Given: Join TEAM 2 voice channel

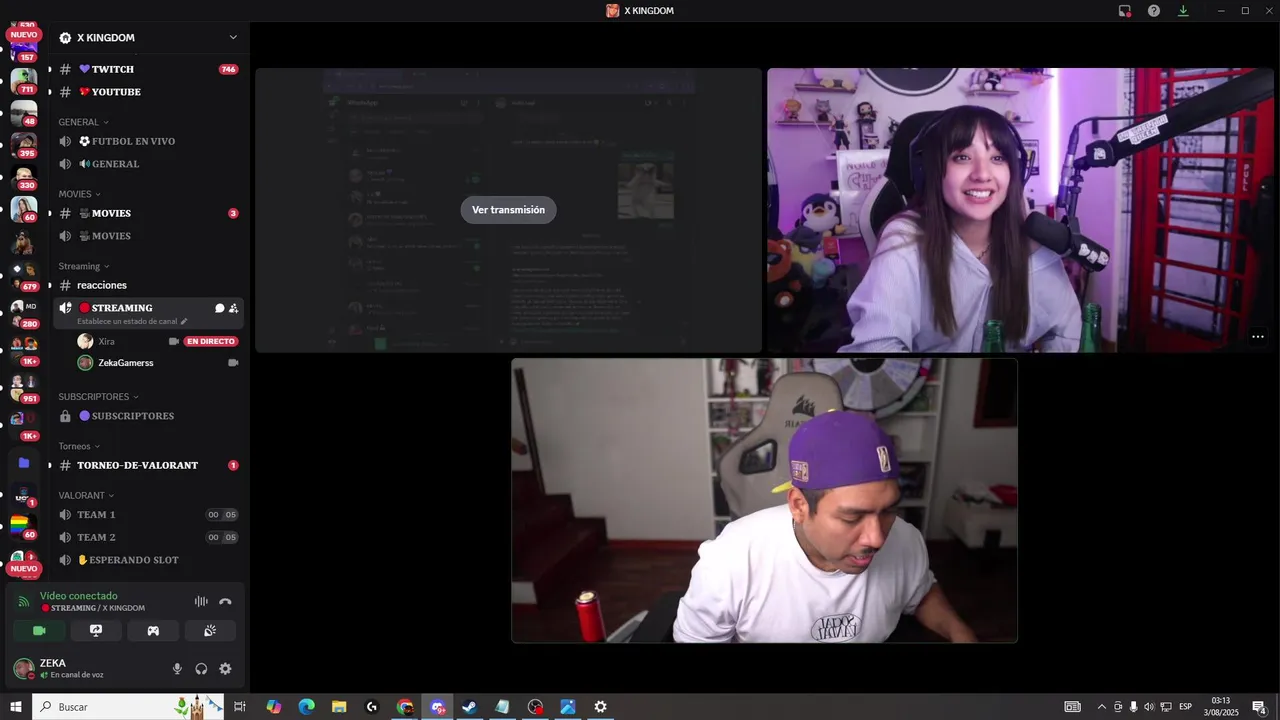Looking at the screenshot, I should tap(148, 537).
